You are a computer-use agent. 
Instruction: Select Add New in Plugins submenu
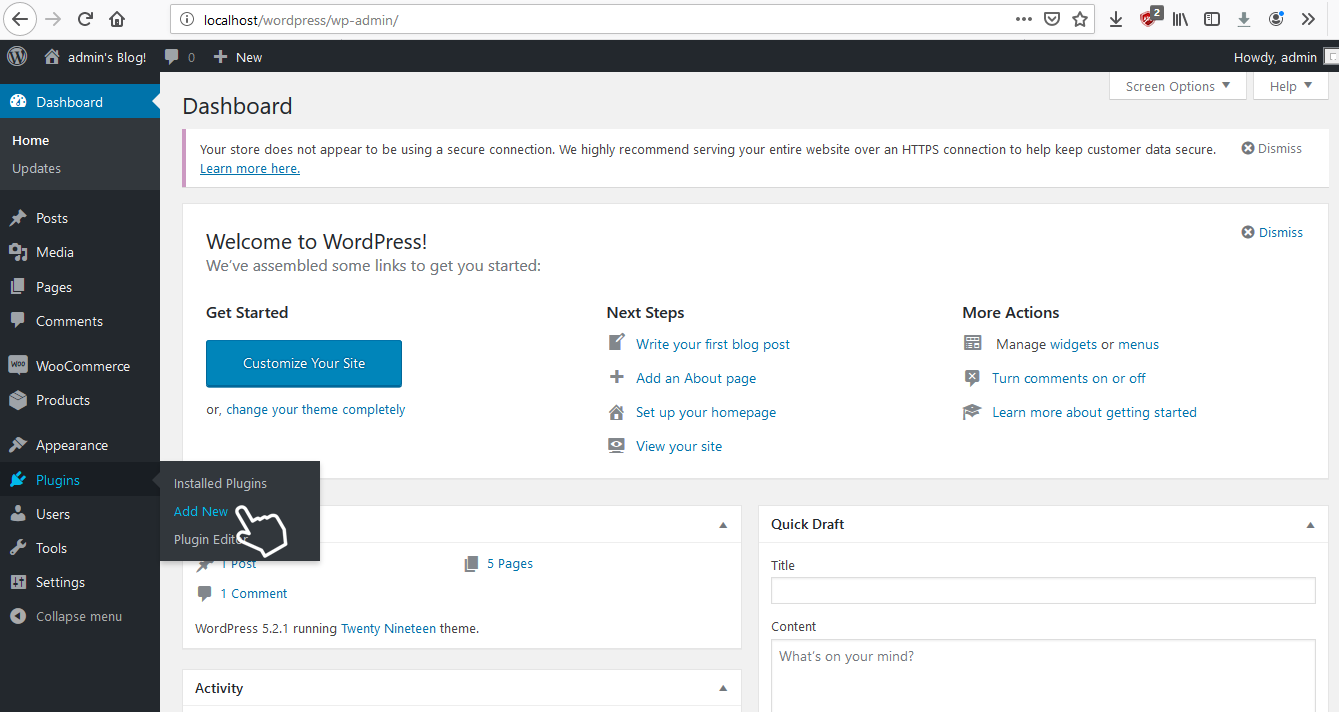pyautogui.click(x=201, y=511)
